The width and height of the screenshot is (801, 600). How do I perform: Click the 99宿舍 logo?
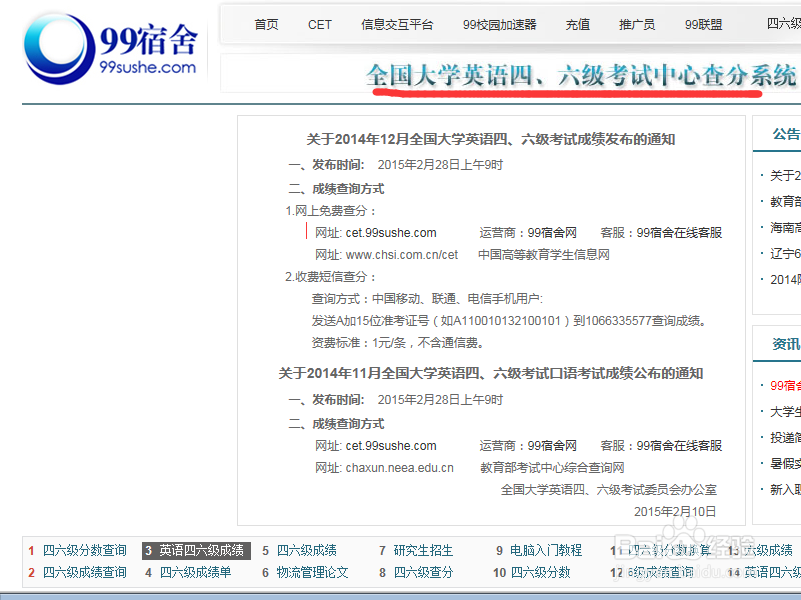110,50
